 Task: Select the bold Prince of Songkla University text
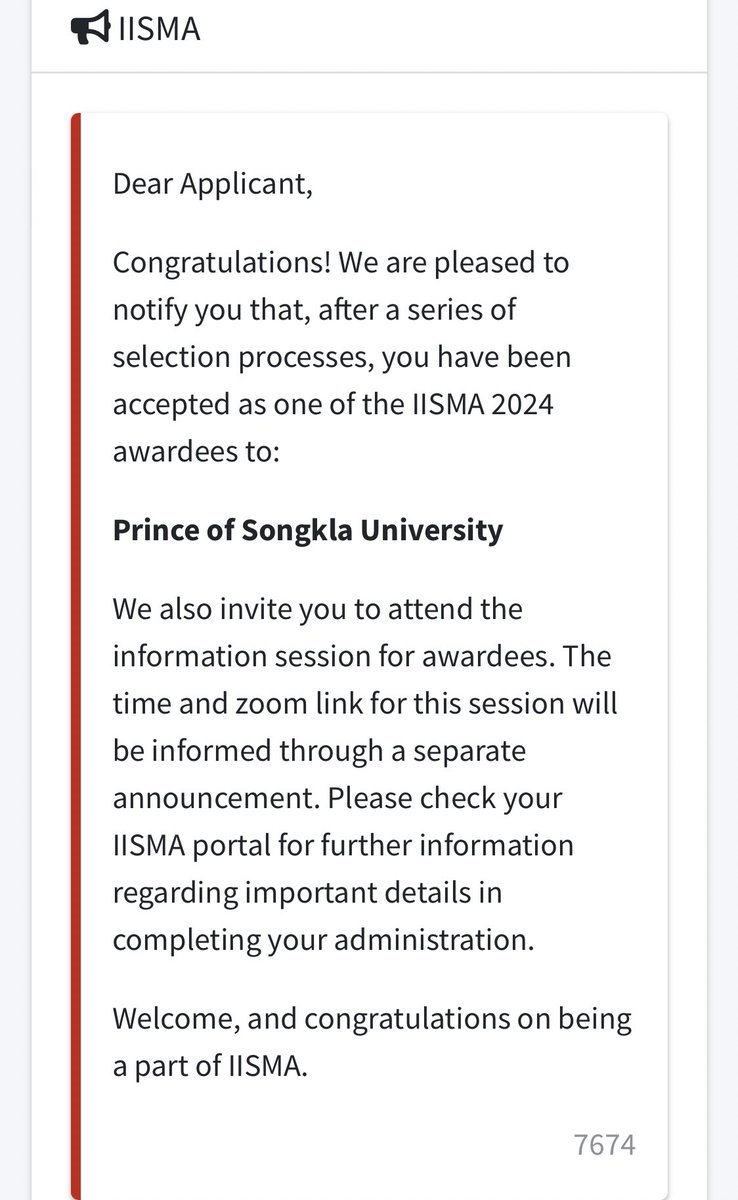307,530
